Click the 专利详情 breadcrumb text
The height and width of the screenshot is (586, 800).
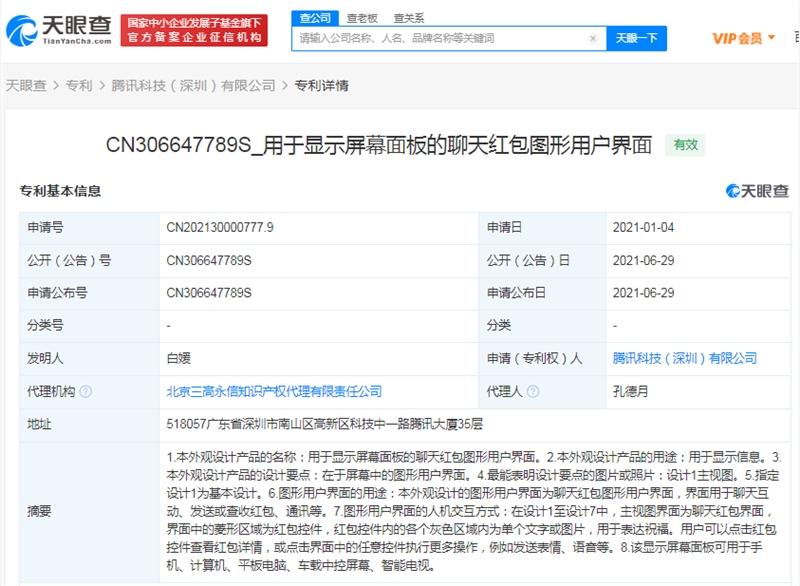tap(322, 86)
